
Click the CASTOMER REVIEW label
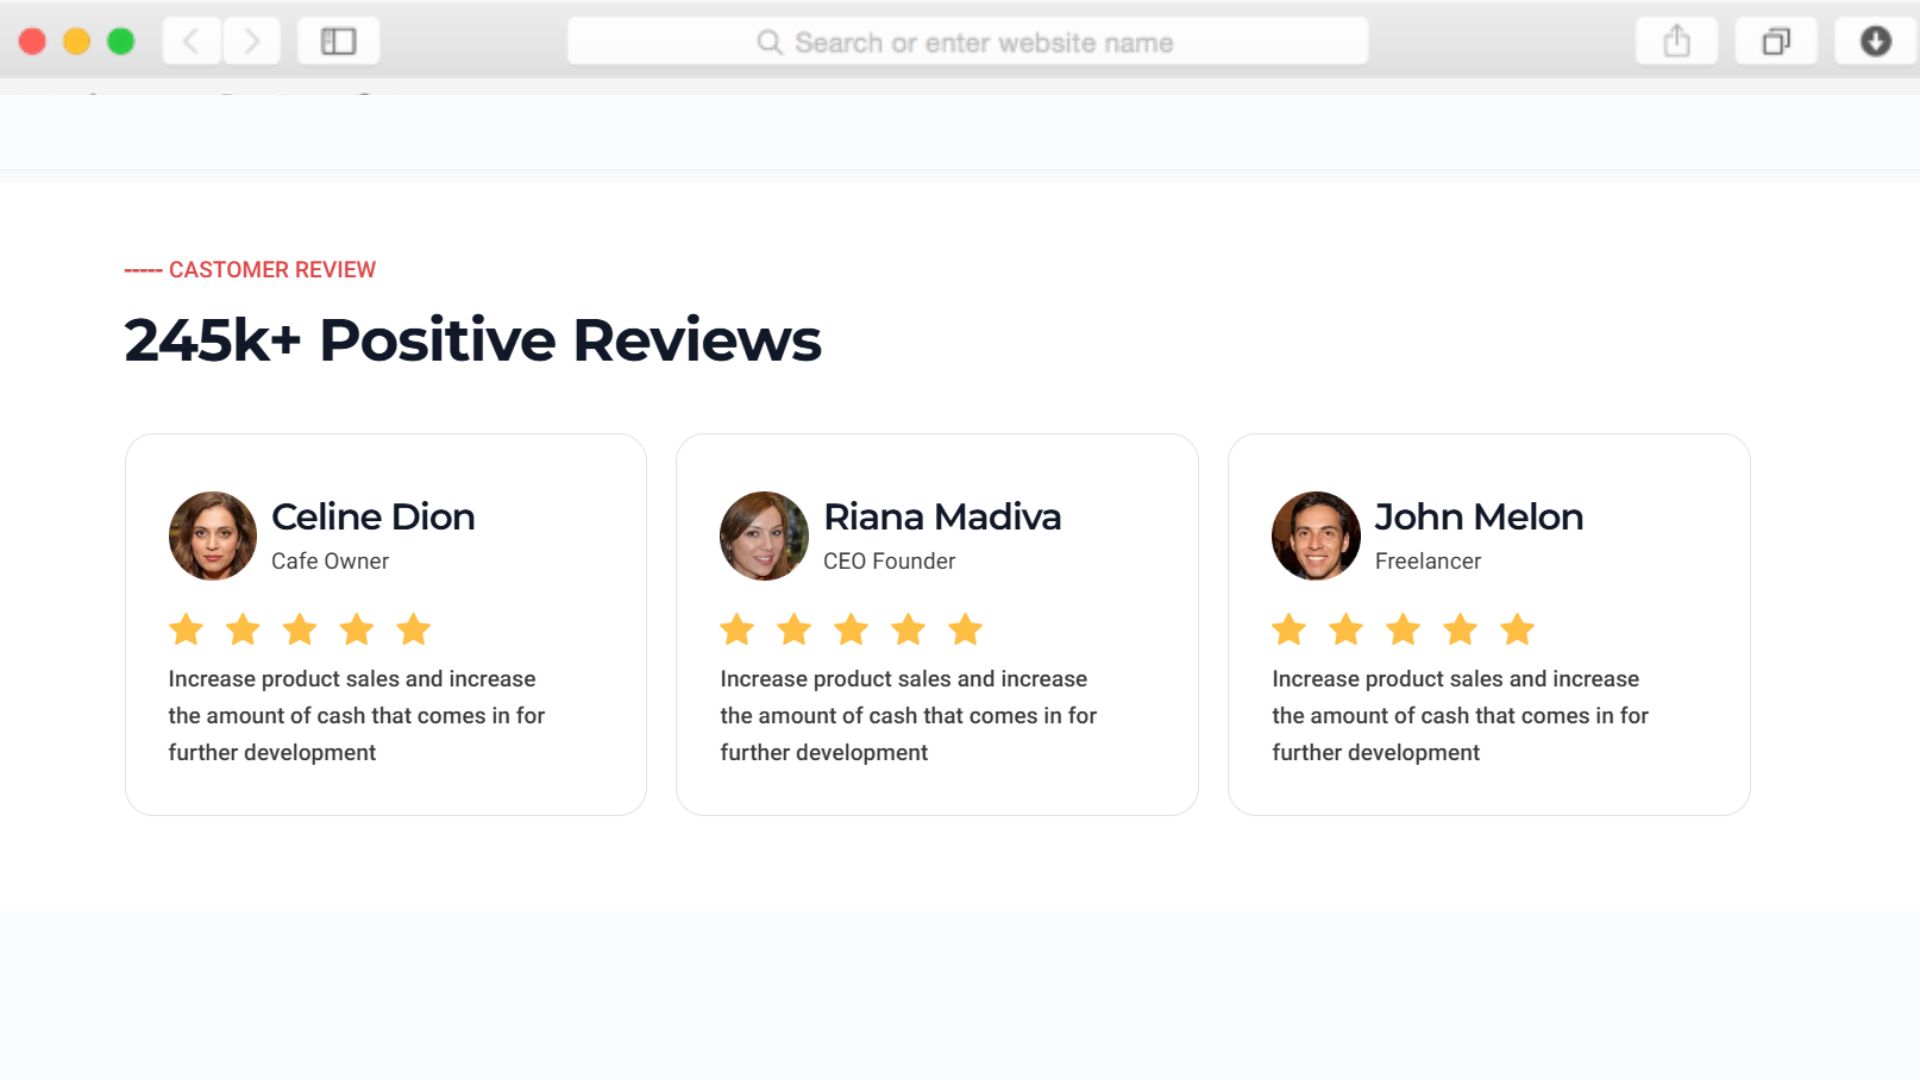pyautogui.click(x=271, y=270)
